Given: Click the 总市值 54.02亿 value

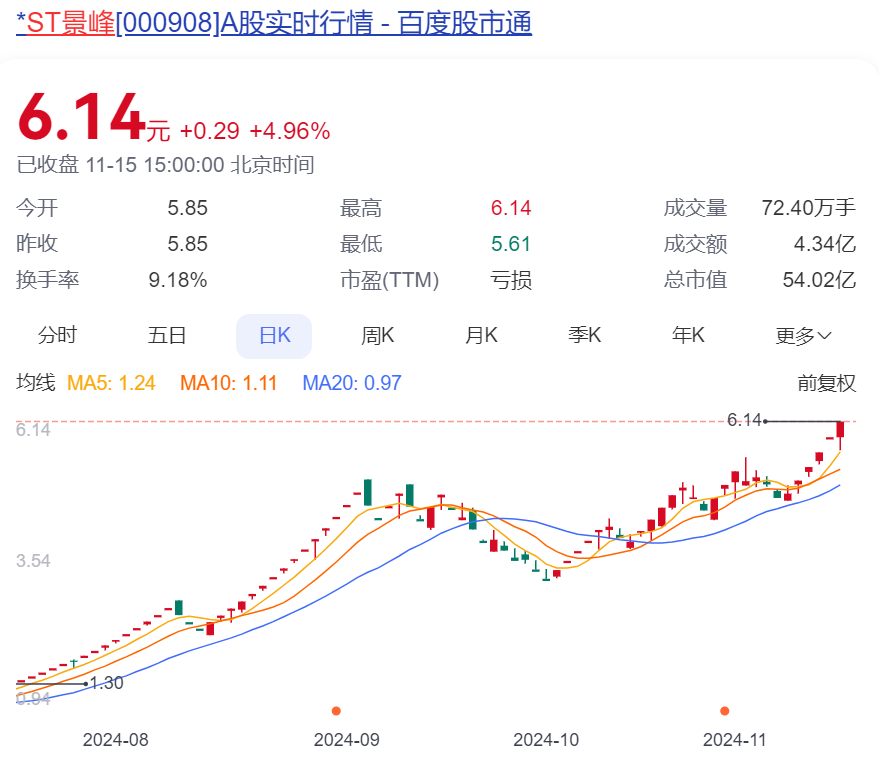Looking at the screenshot, I should [x=819, y=280].
